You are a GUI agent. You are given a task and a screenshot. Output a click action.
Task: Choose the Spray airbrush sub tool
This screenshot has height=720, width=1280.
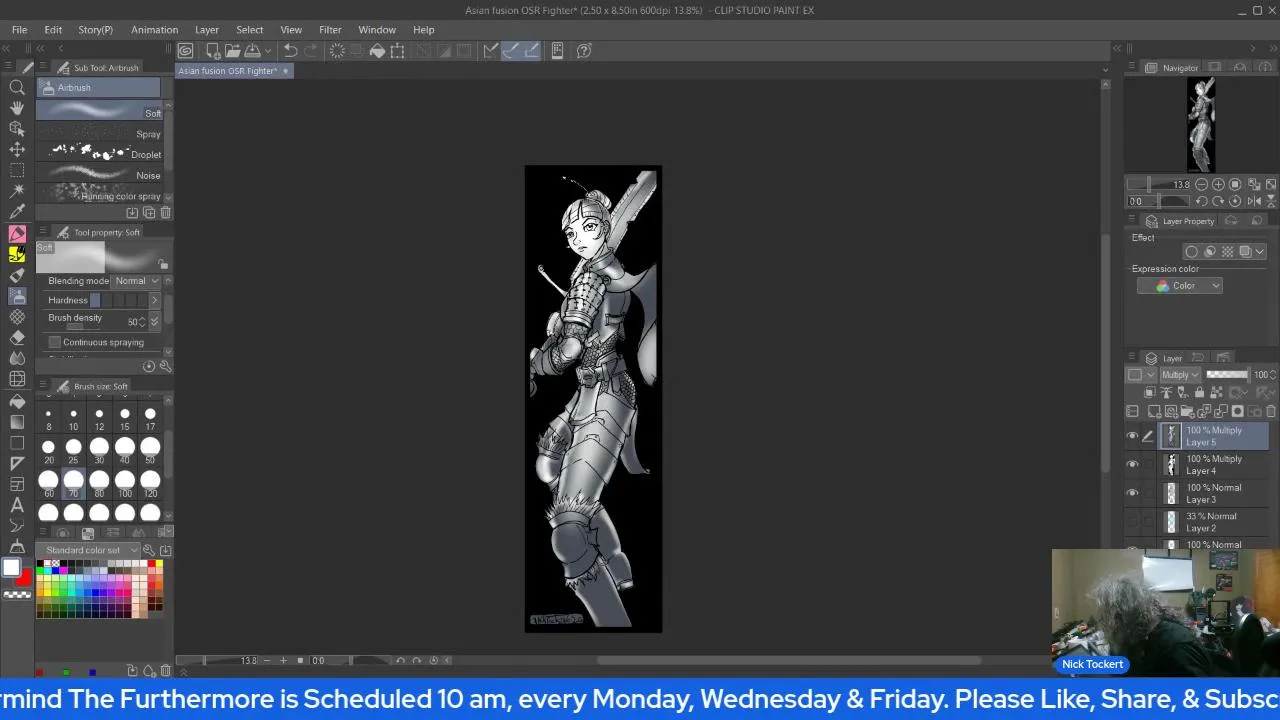click(100, 132)
